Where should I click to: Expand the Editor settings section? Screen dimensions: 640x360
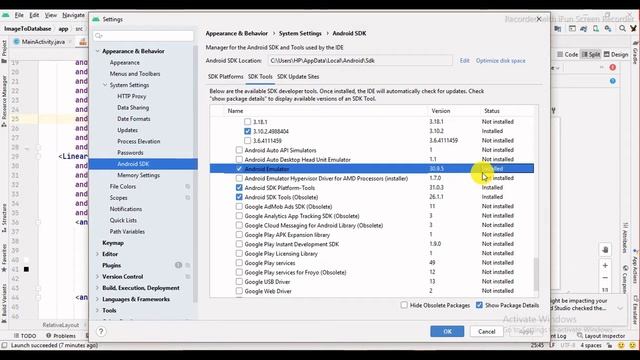(98, 254)
